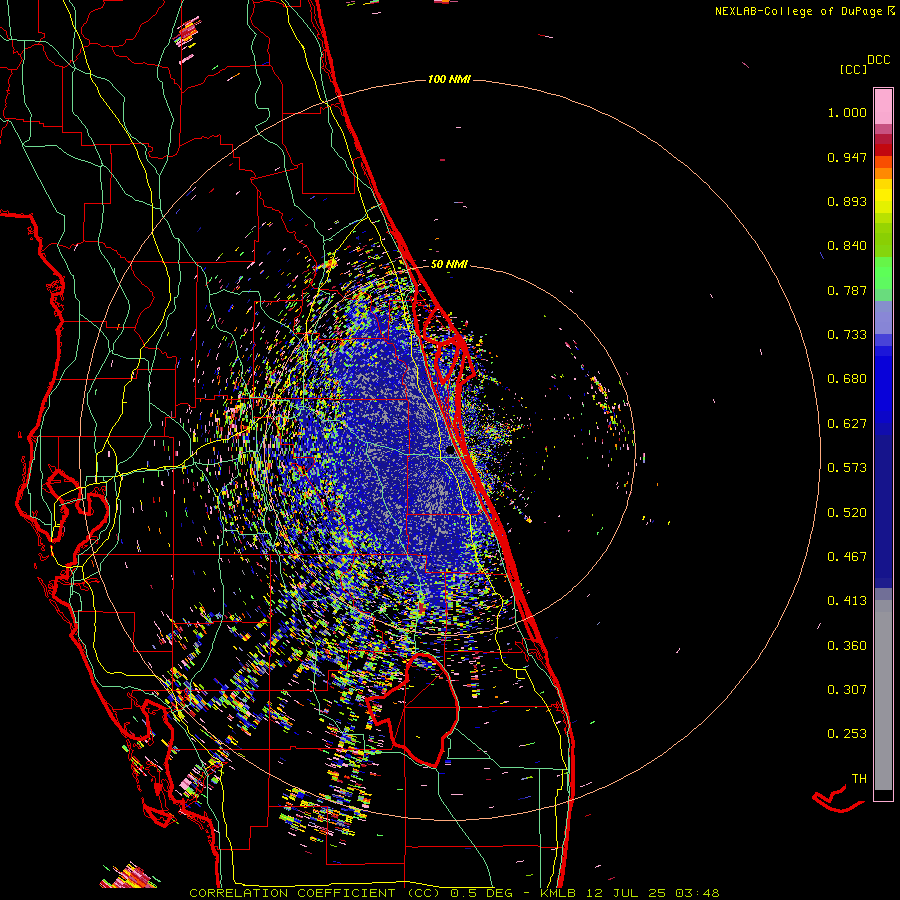Screen dimensions: 900x900
Task: Click the 0.413 scale value
Action: click(x=847, y=601)
